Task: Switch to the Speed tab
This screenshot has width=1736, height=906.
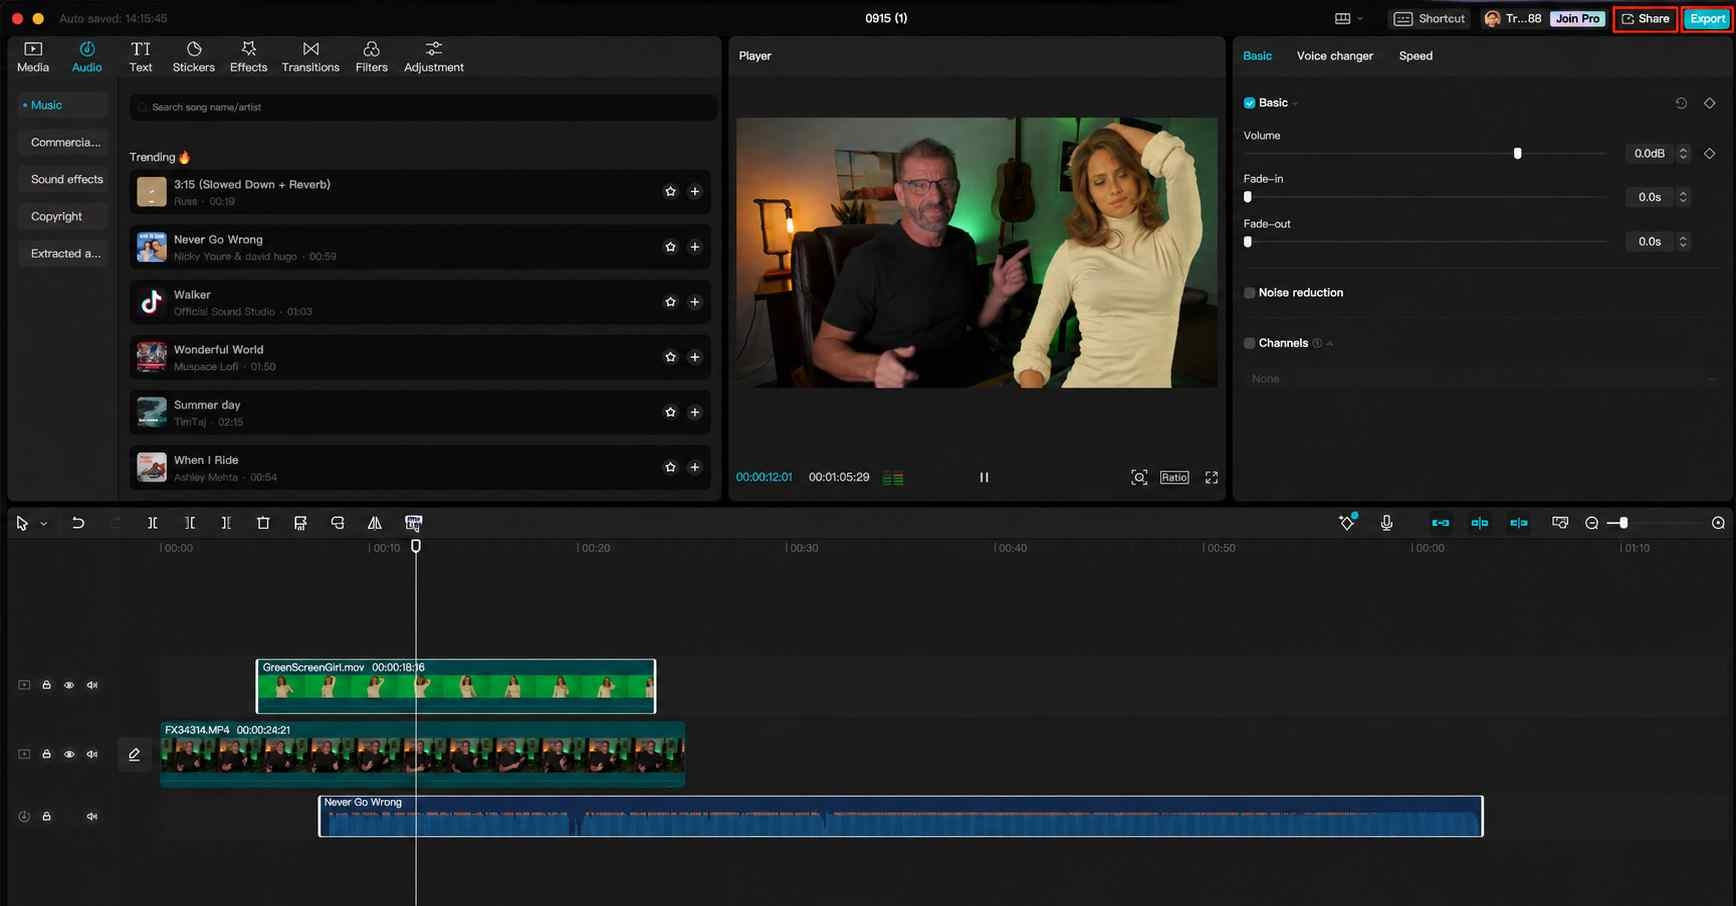Action: point(1415,56)
